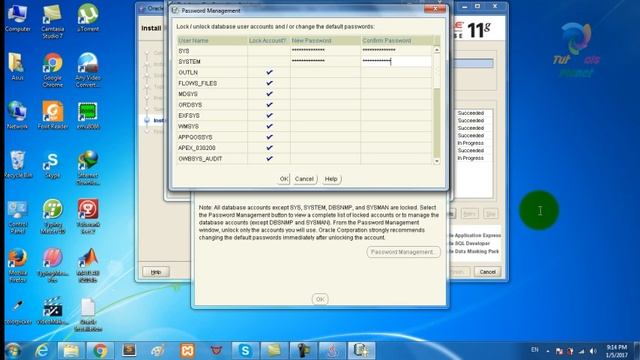Viewport: 640px width, 360px height.
Task: Click Help in the Oracle installer window
Action: 156,272
